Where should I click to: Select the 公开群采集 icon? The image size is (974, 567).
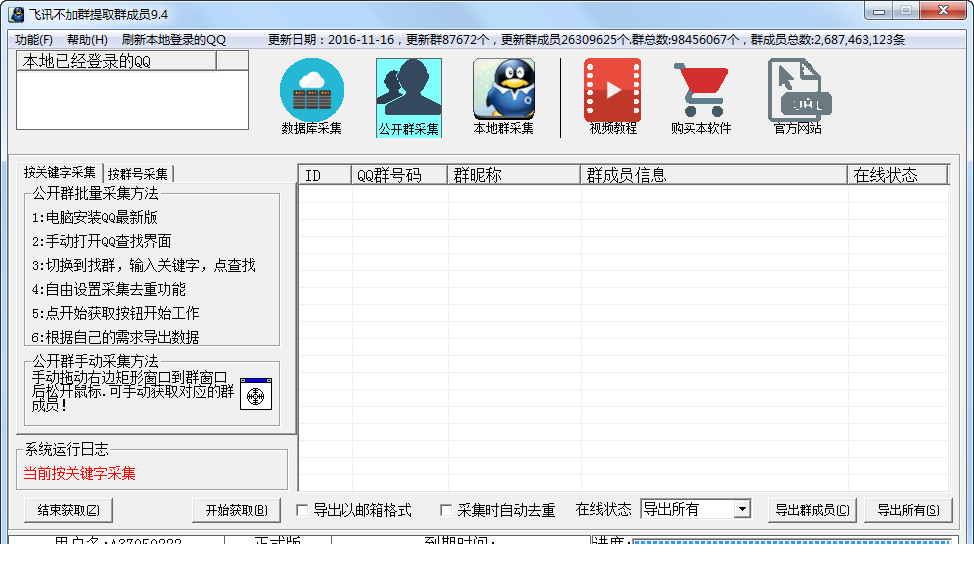point(408,90)
